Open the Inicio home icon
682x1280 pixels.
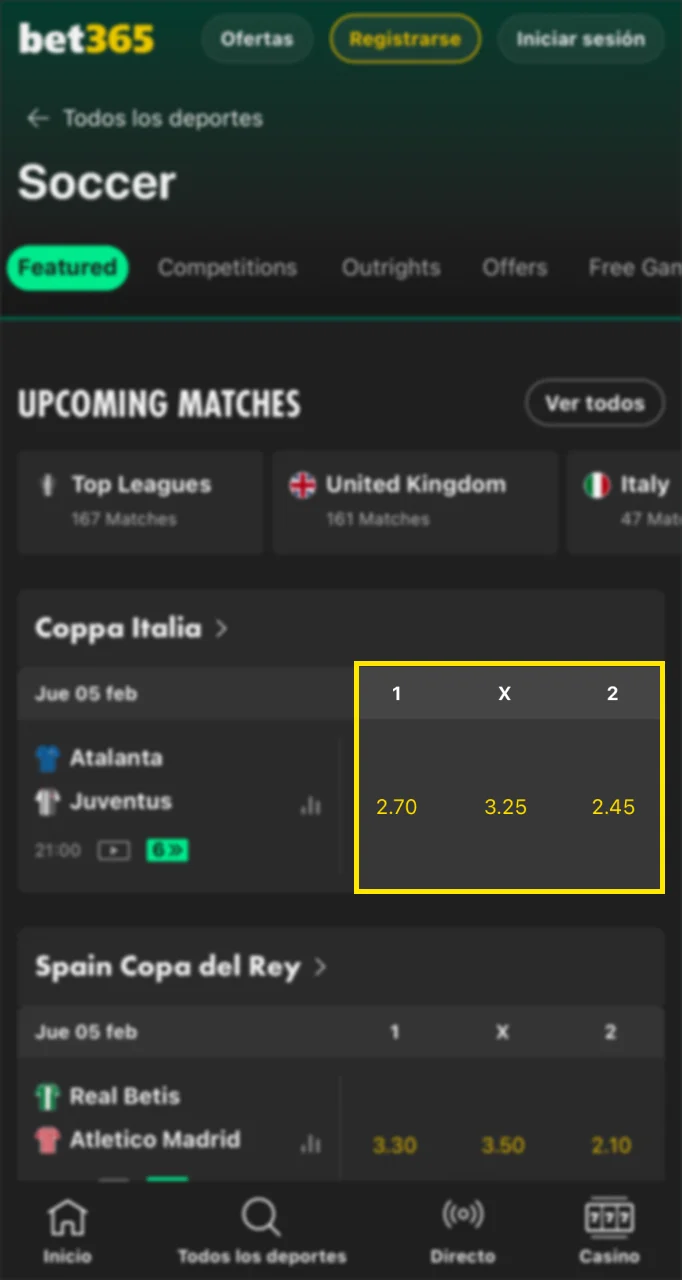[66, 1228]
